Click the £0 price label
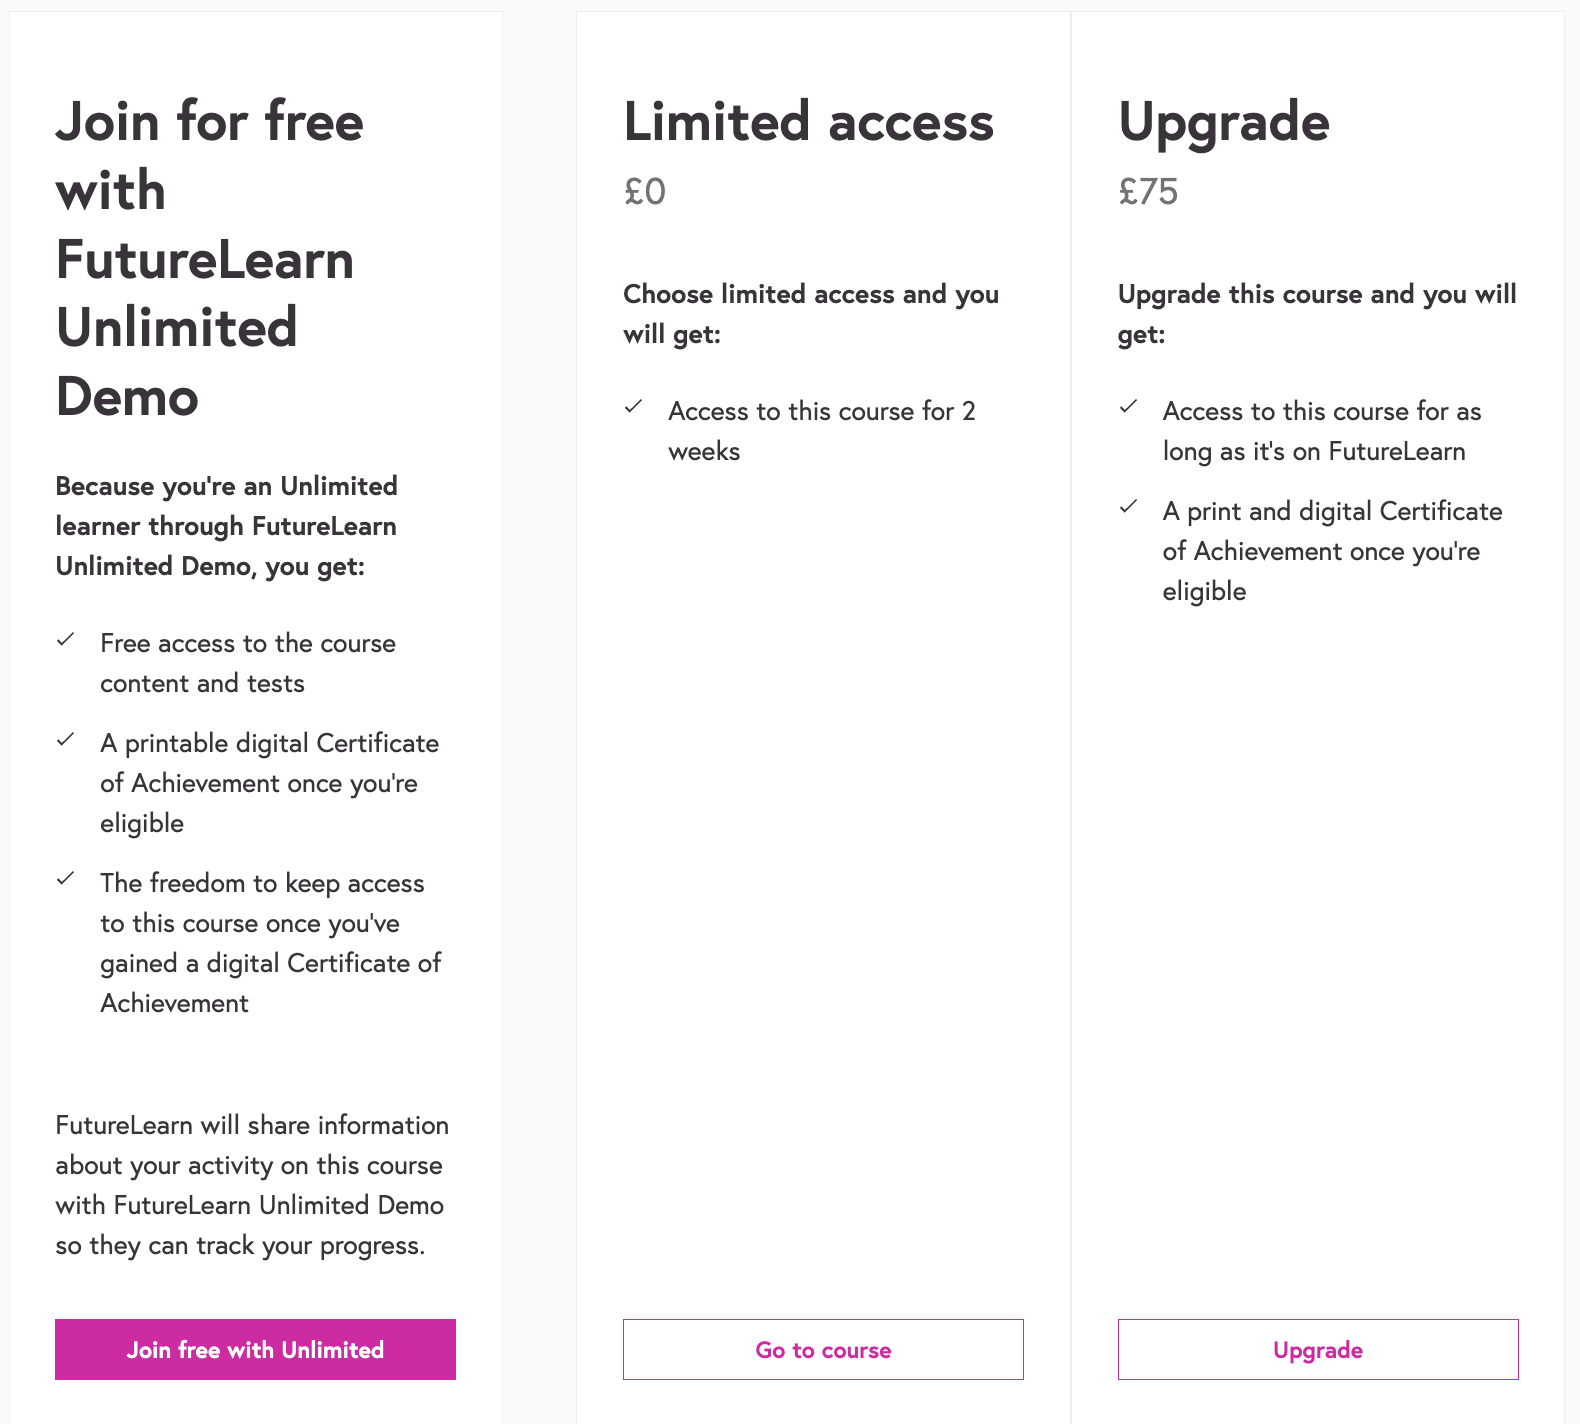This screenshot has height=1424, width=1580. [x=645, y=191]
